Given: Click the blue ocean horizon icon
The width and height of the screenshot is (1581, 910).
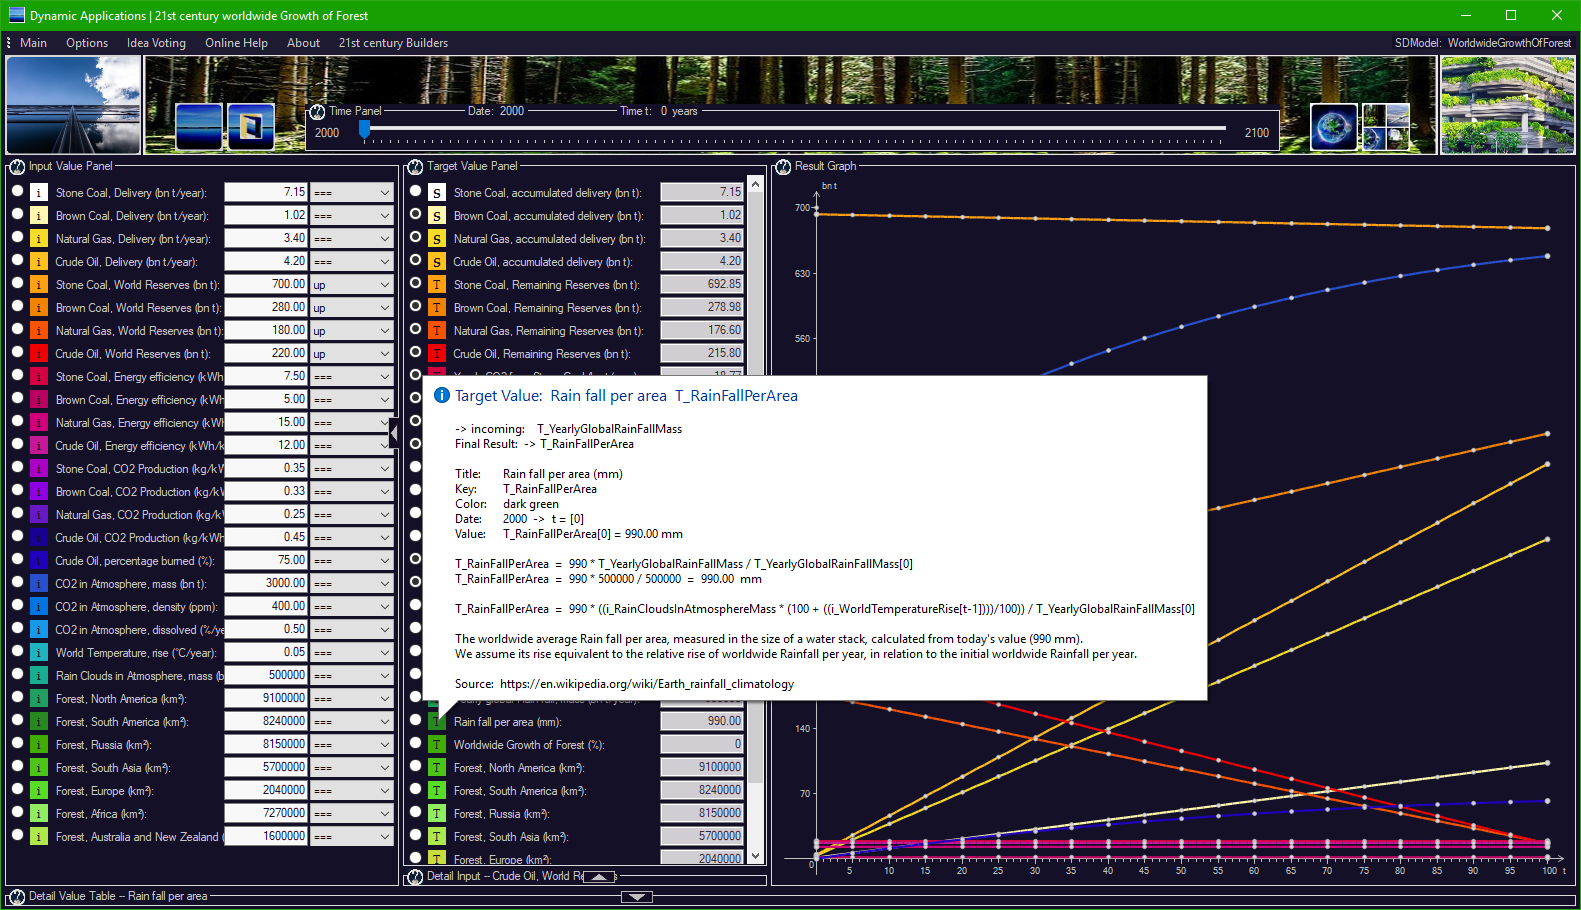Looking at the screenshot, I should coord(199,126).
